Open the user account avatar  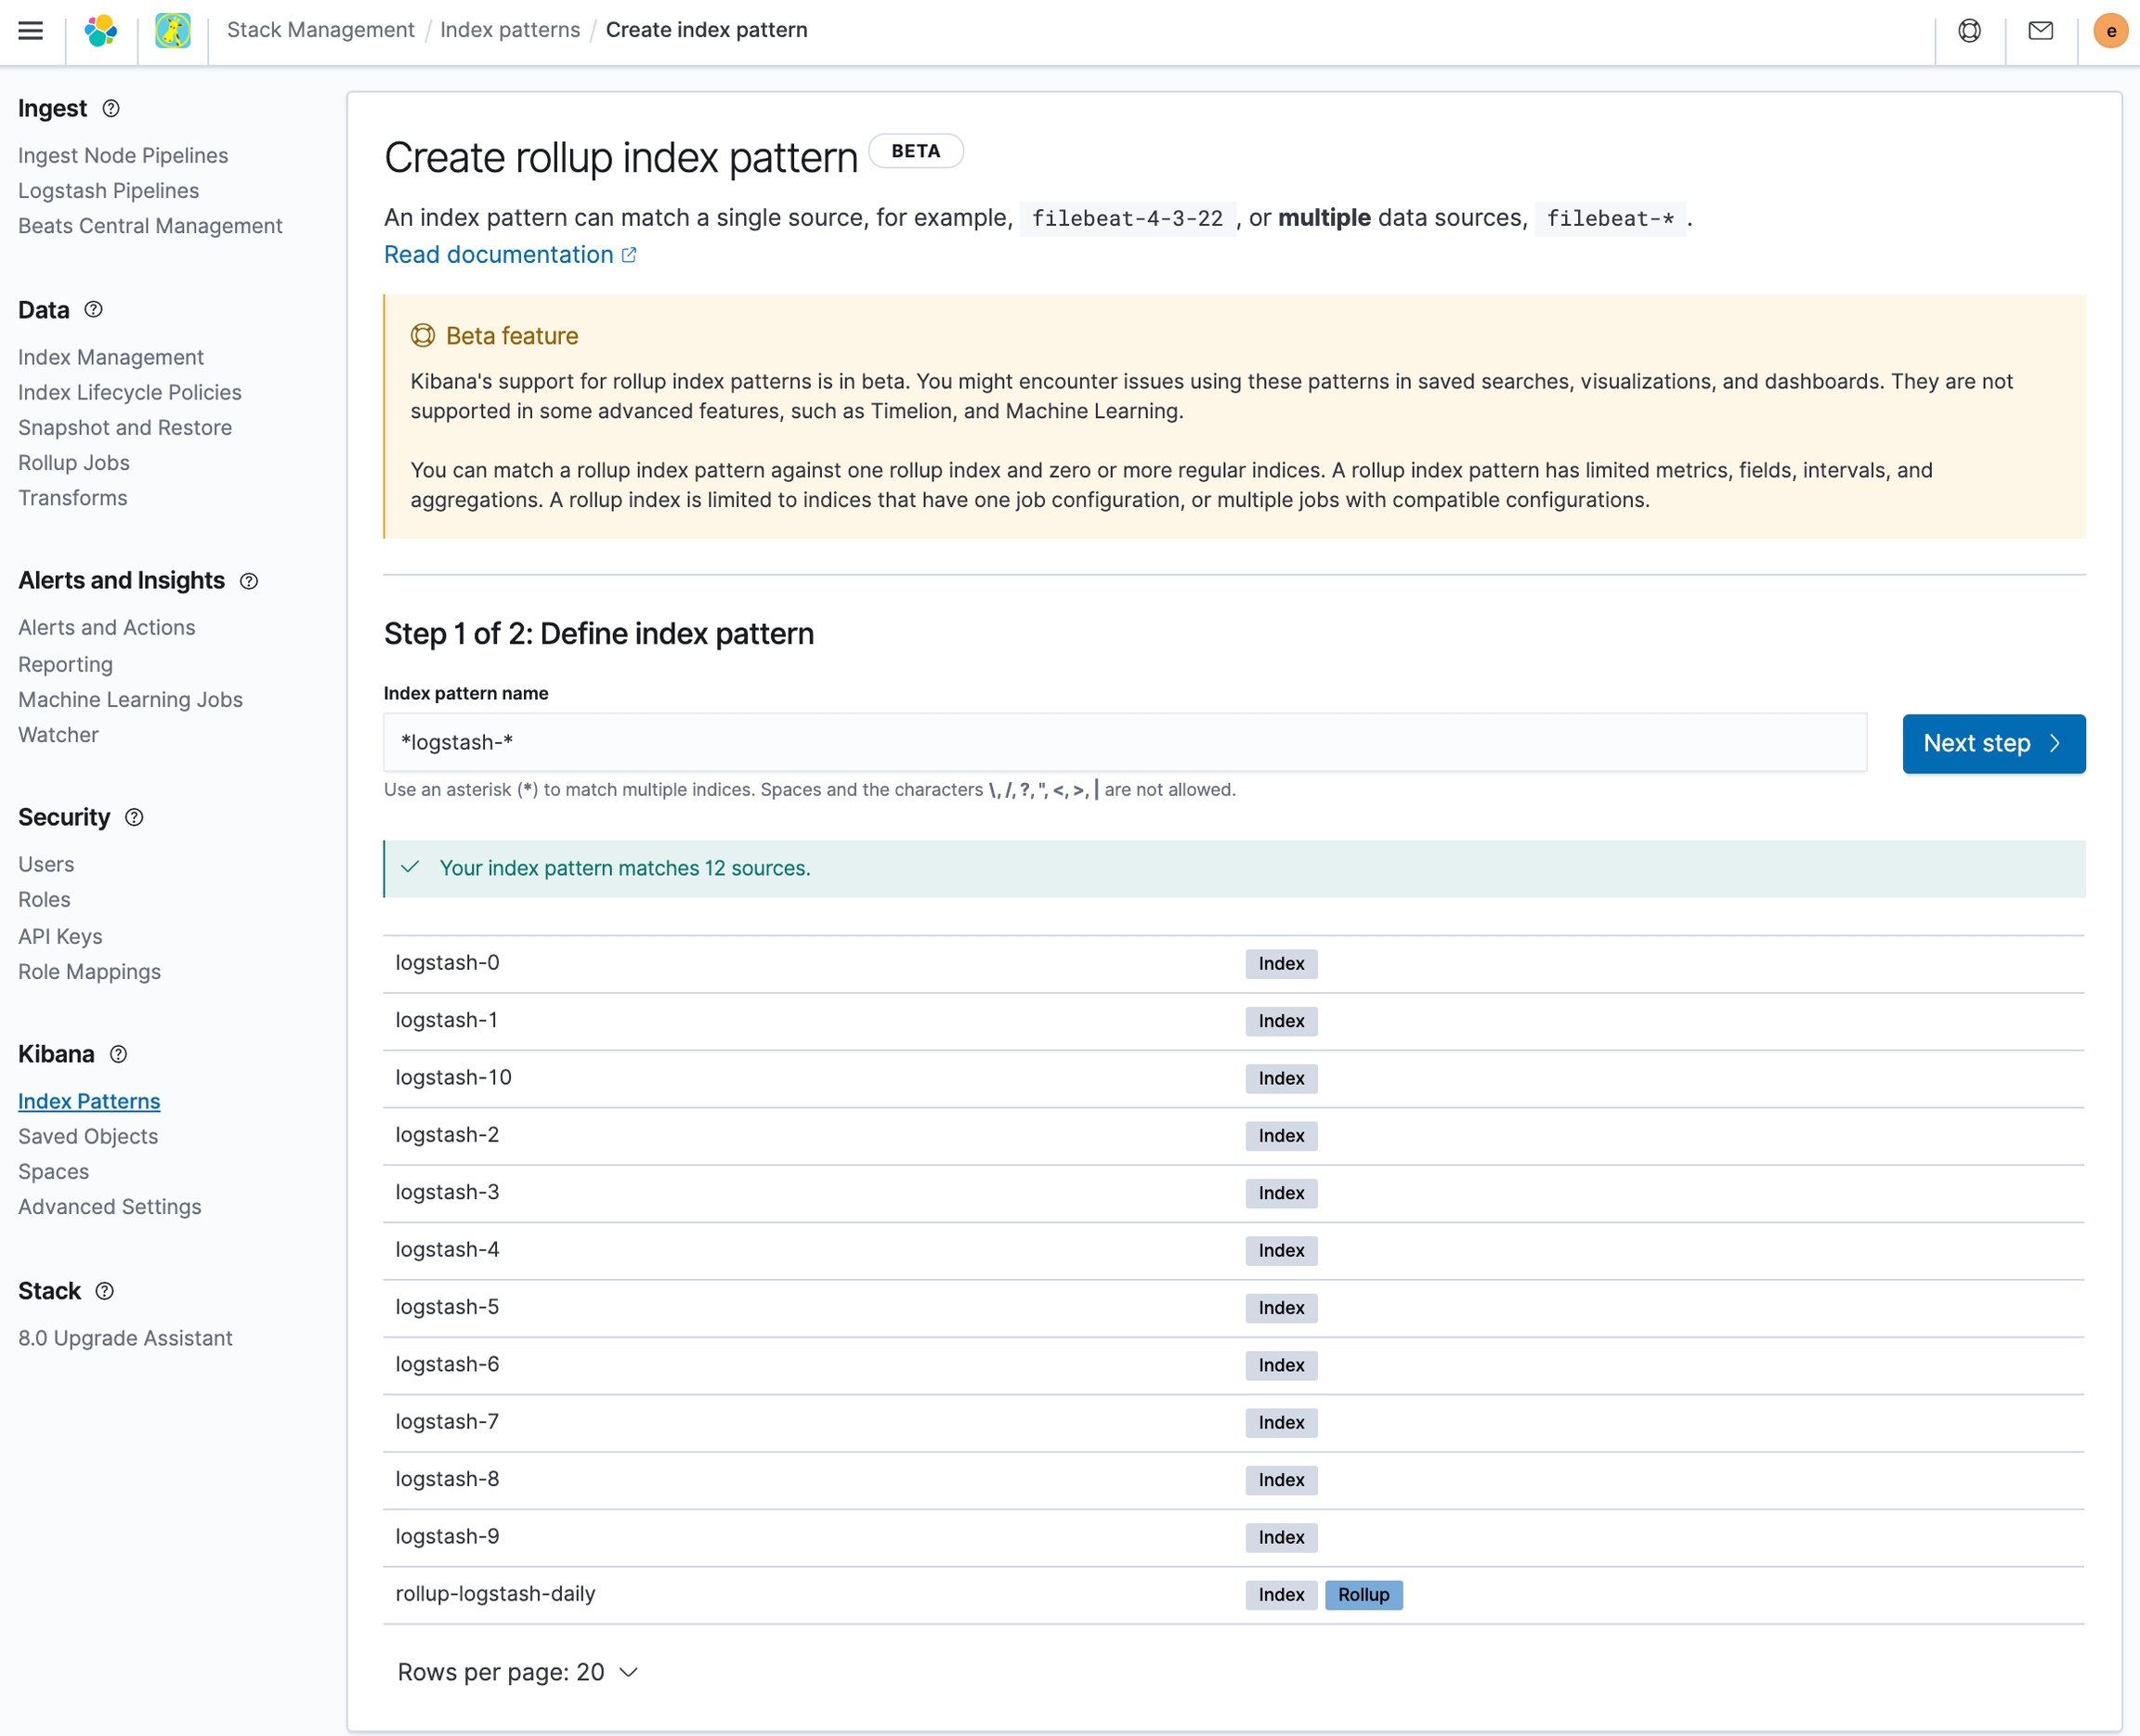[x=2110, y=30]
